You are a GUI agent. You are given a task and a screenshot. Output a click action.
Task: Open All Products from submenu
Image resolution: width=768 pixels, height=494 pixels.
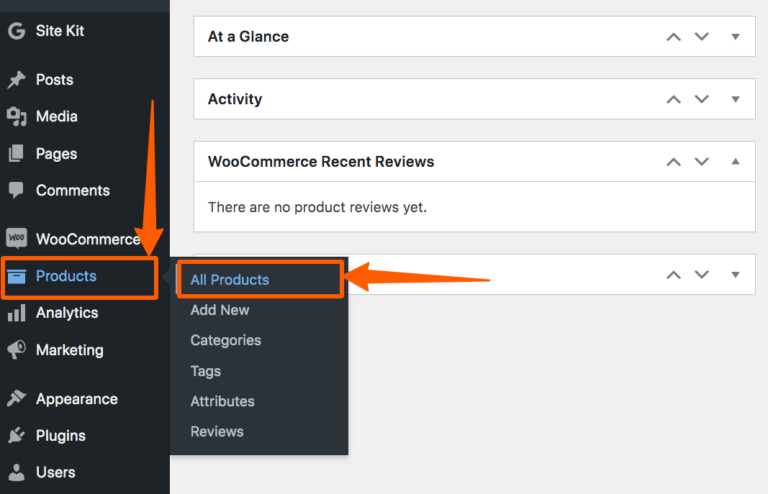tap(230, 280)
